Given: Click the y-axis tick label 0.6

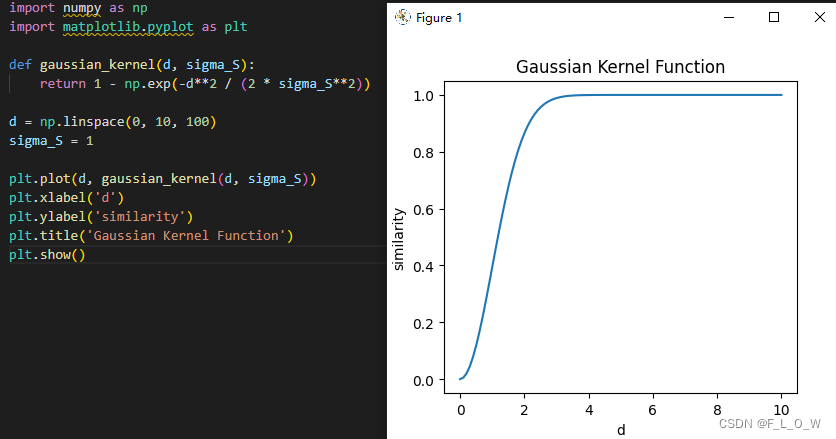Looking at the screenshot, I should 423,210.
